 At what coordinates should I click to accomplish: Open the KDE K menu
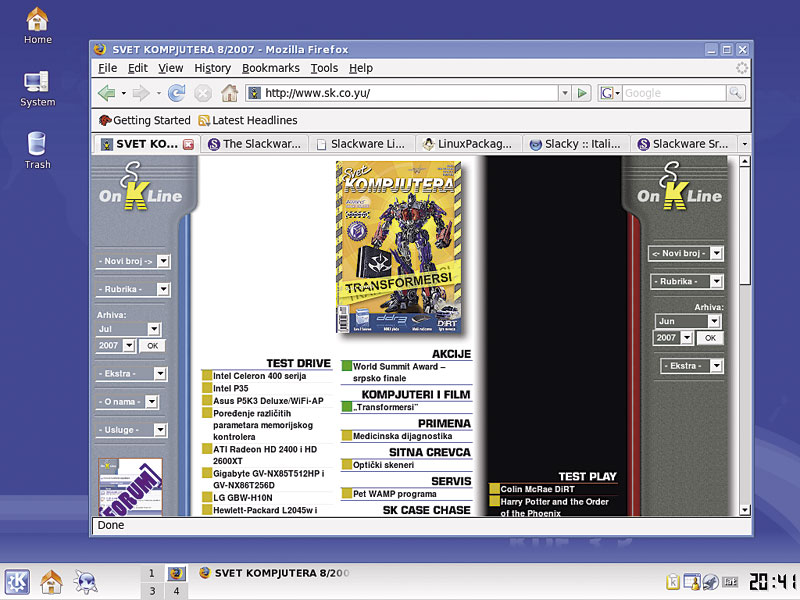[x=17, y=582]
